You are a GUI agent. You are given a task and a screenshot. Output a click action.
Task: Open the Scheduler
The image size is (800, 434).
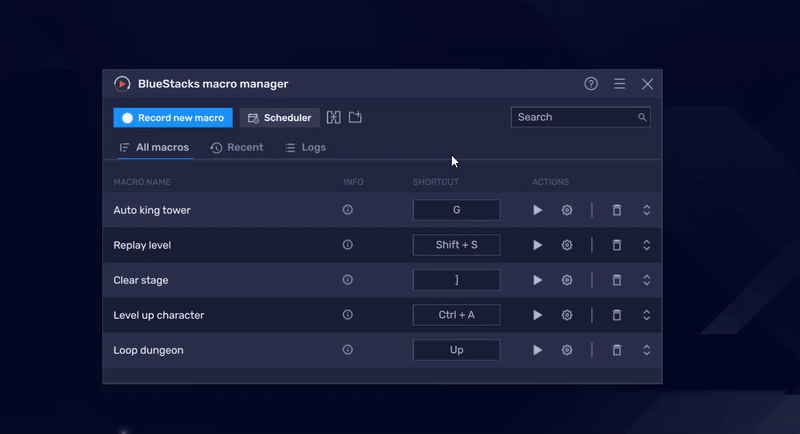click(x=280, y=118)
